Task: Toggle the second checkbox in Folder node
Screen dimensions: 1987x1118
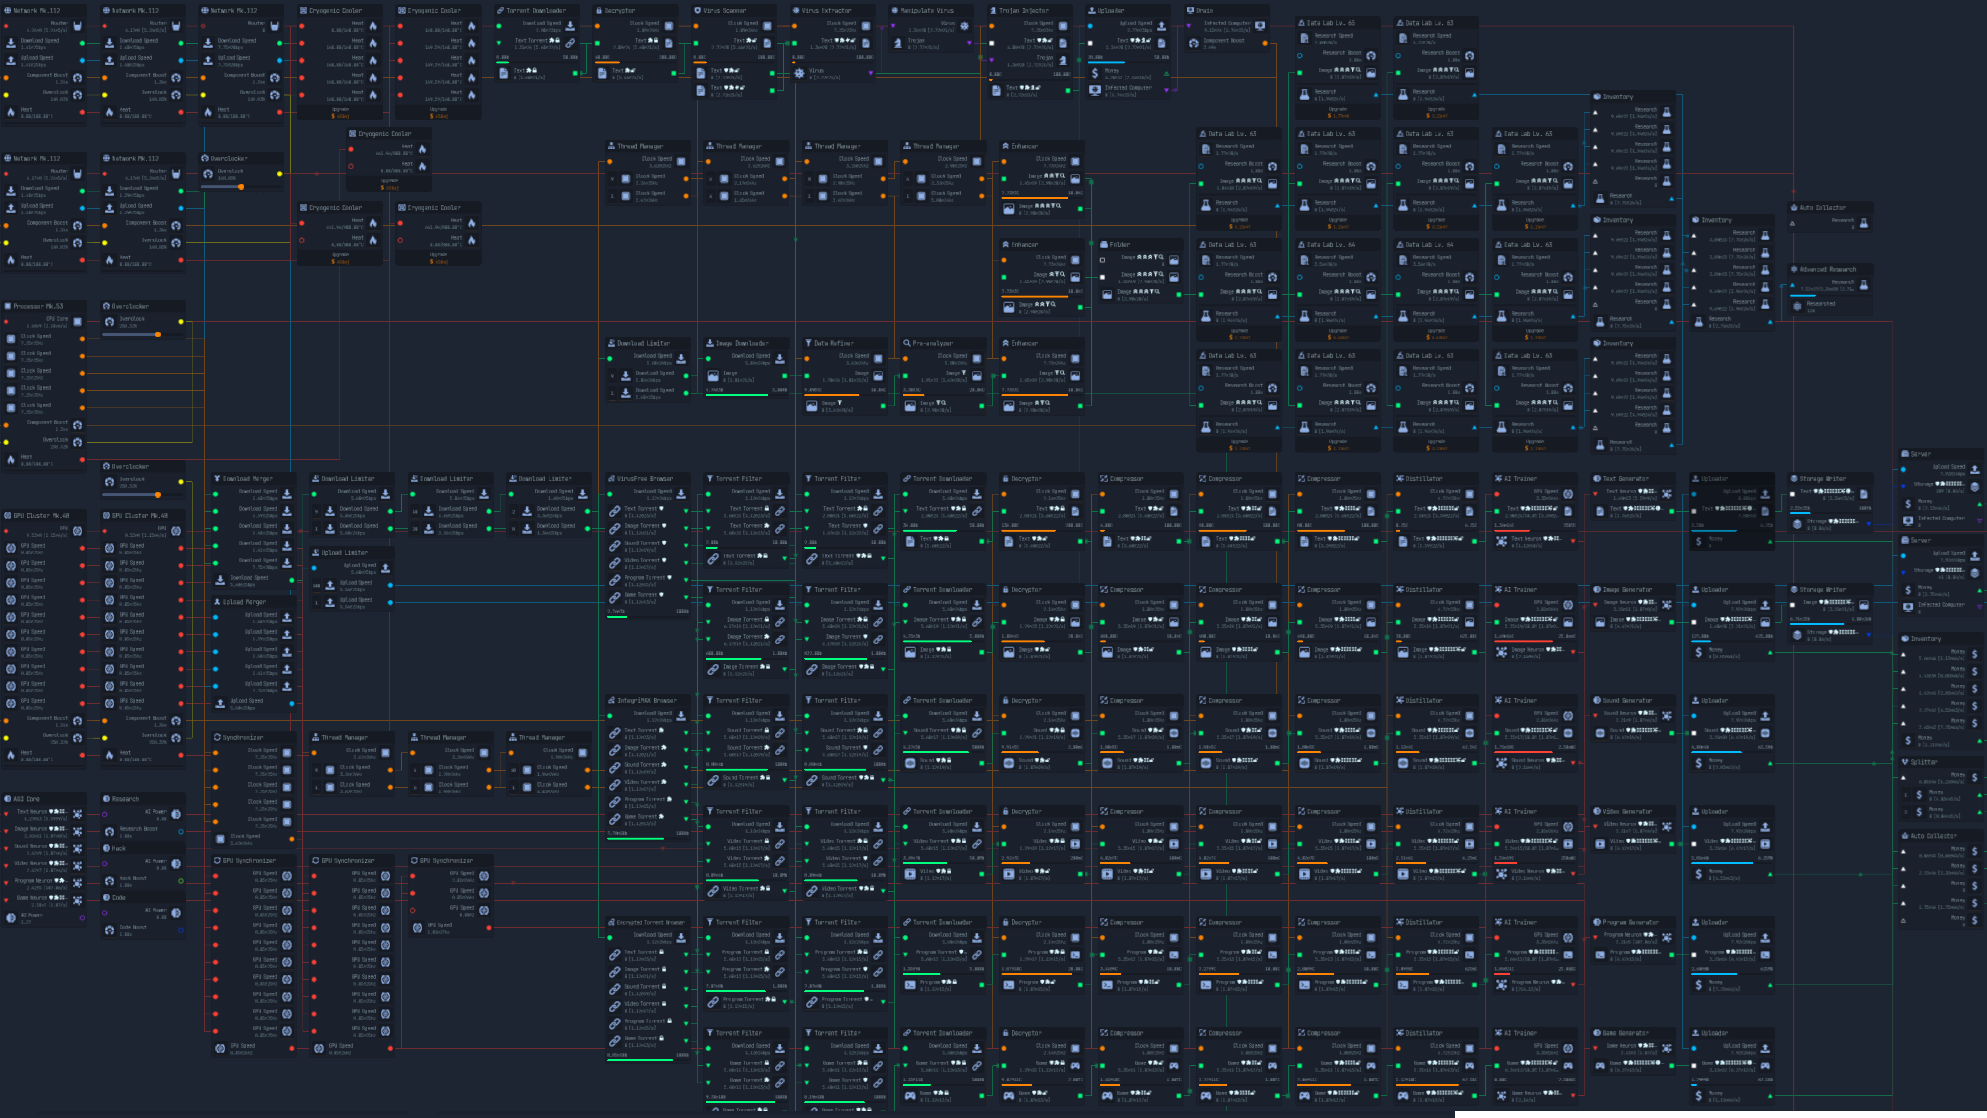Action: [x=1102, y=277]
